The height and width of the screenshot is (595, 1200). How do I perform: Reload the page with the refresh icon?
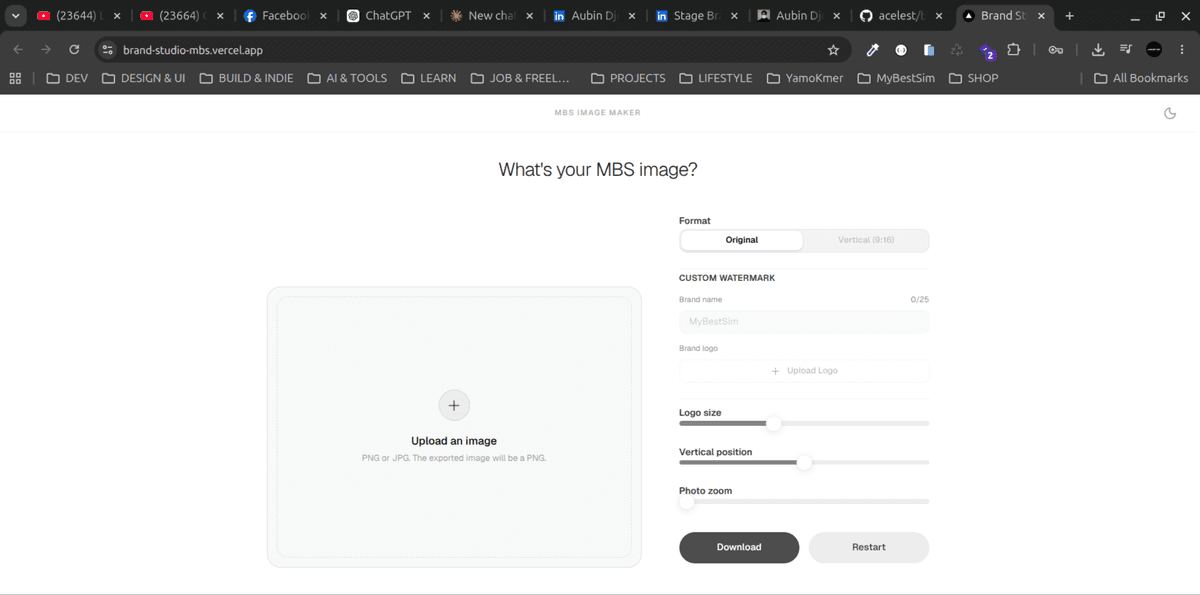tap(74, 49)
